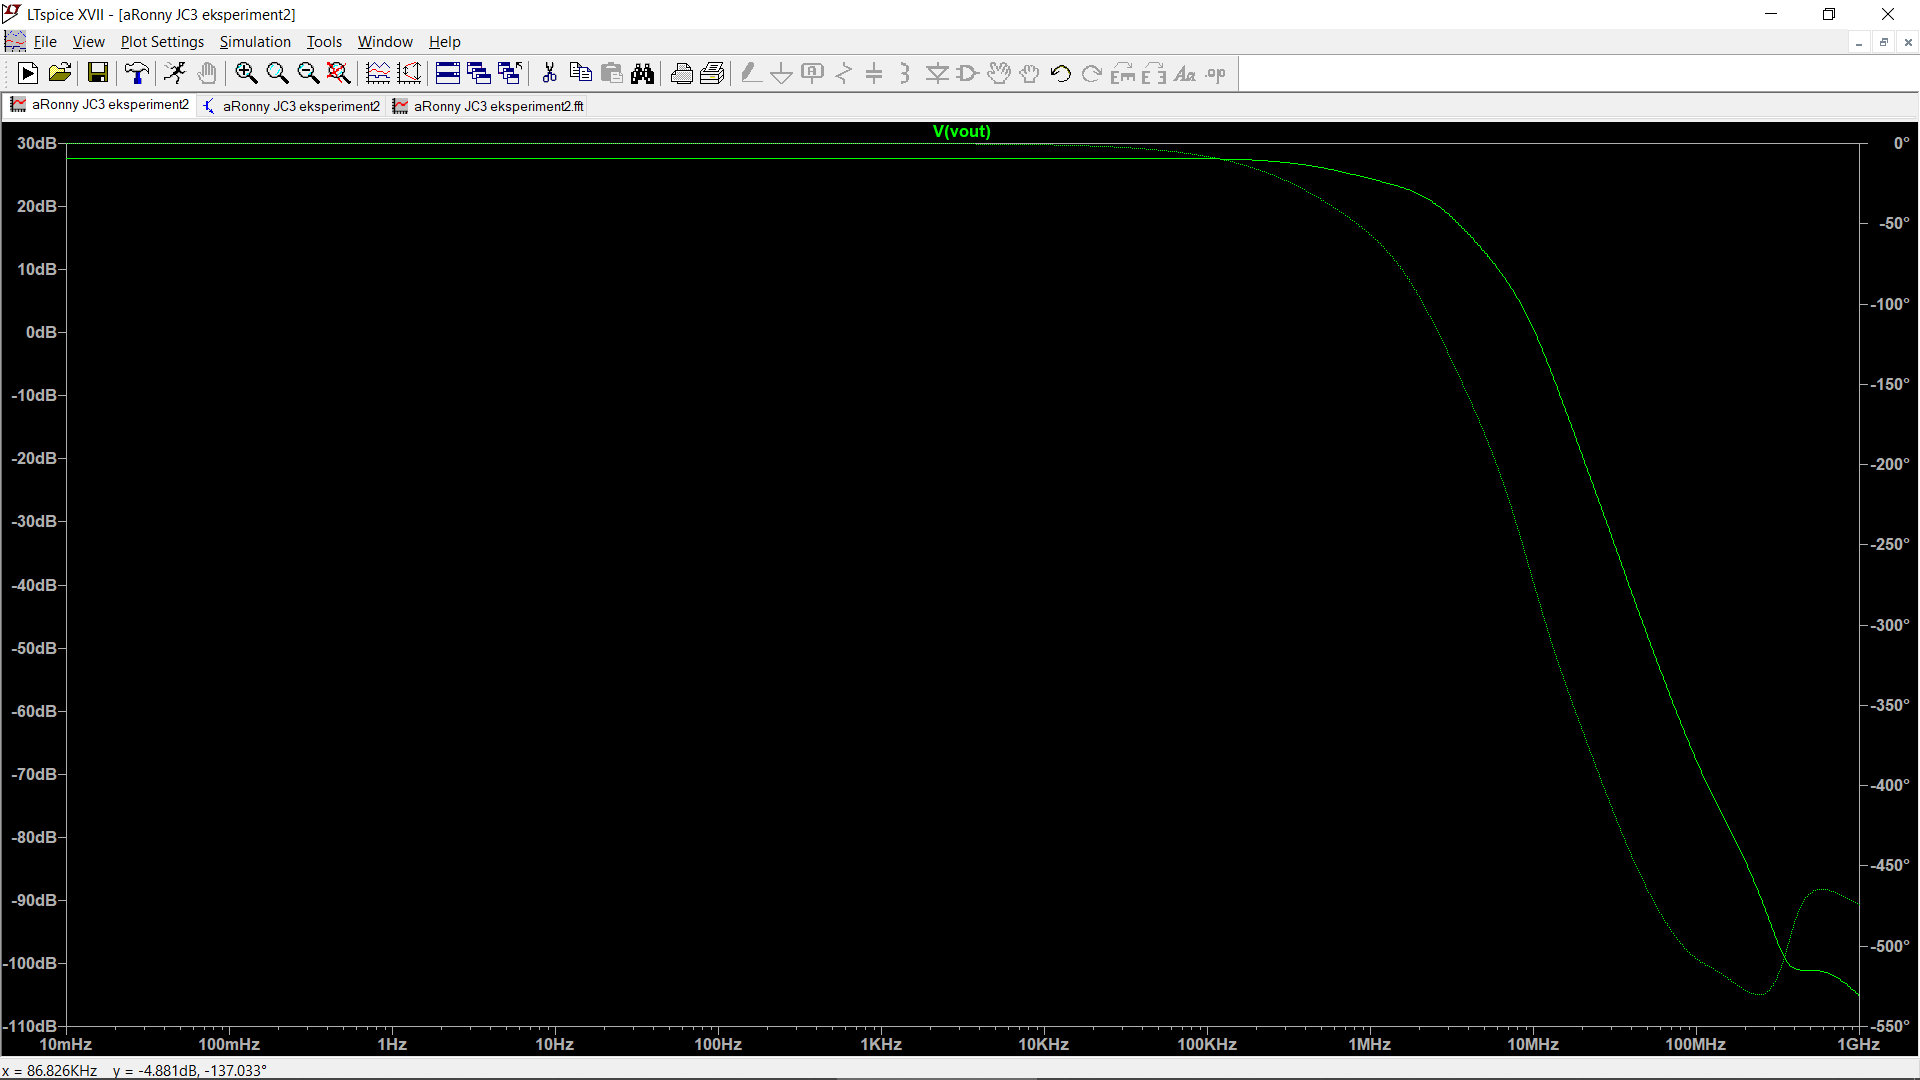Save using the floppy disk icon
The image size is (1920, 1080).
coord(97,73)
